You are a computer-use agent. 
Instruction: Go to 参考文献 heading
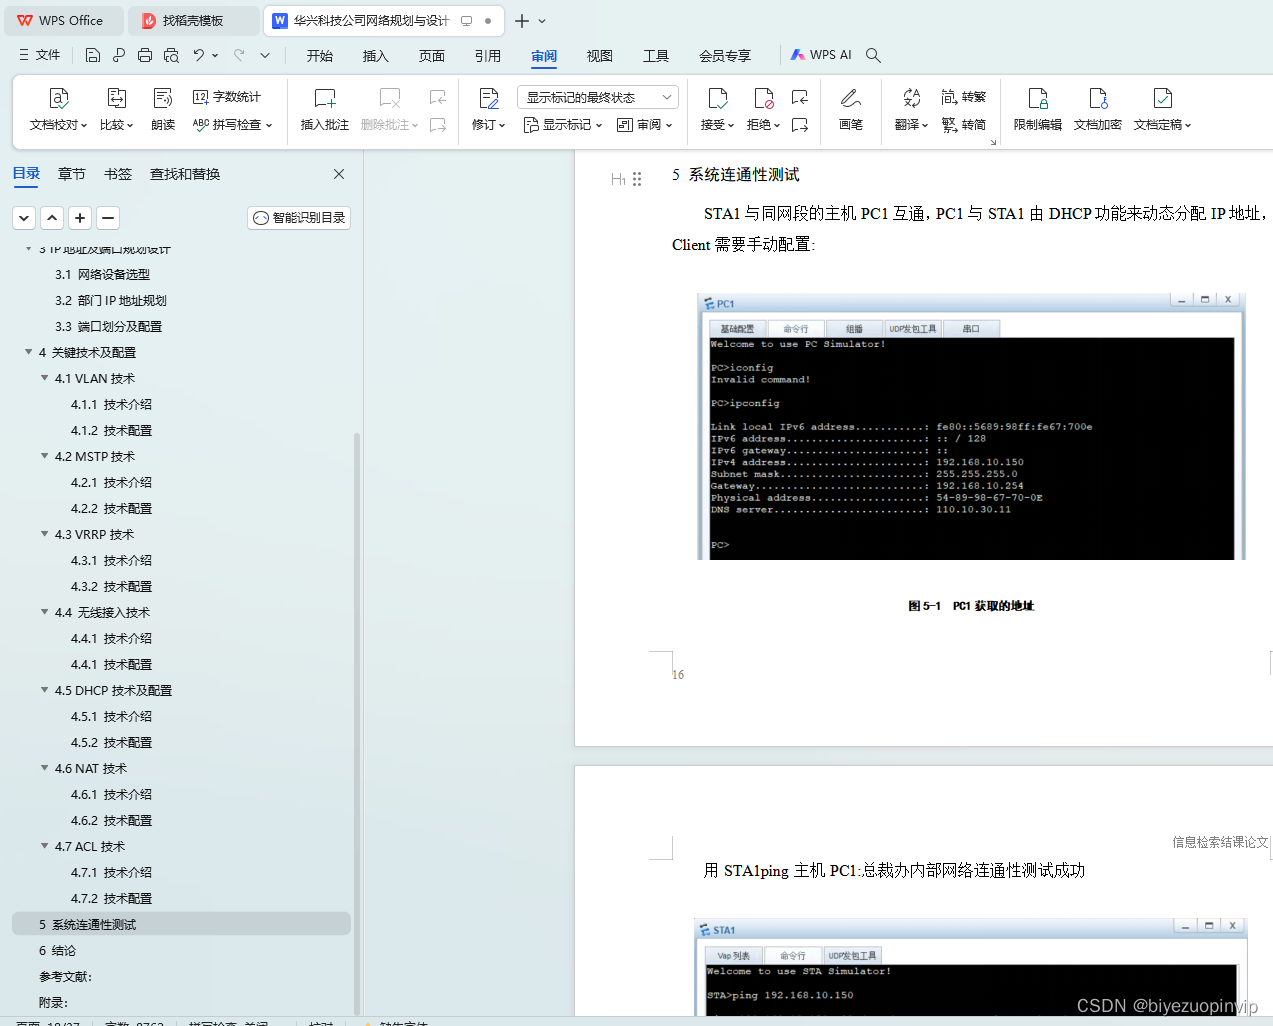[65, 976]
